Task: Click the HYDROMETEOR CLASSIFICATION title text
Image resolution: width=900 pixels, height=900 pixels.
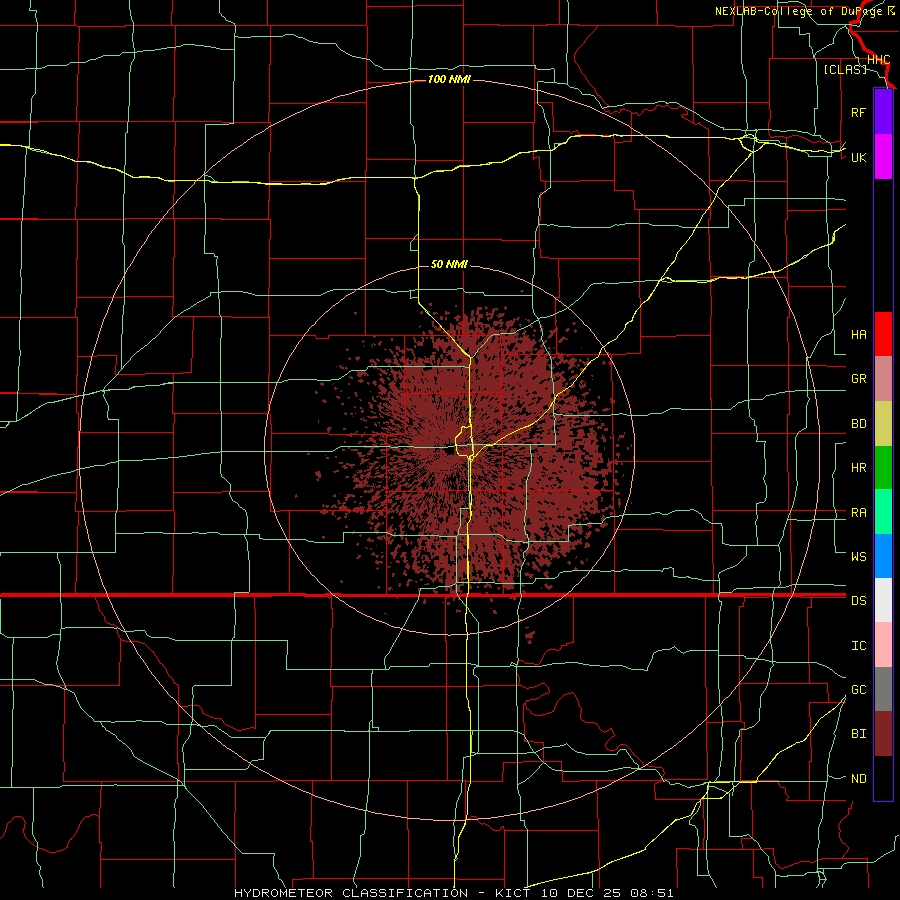Action: click(351, 893)
